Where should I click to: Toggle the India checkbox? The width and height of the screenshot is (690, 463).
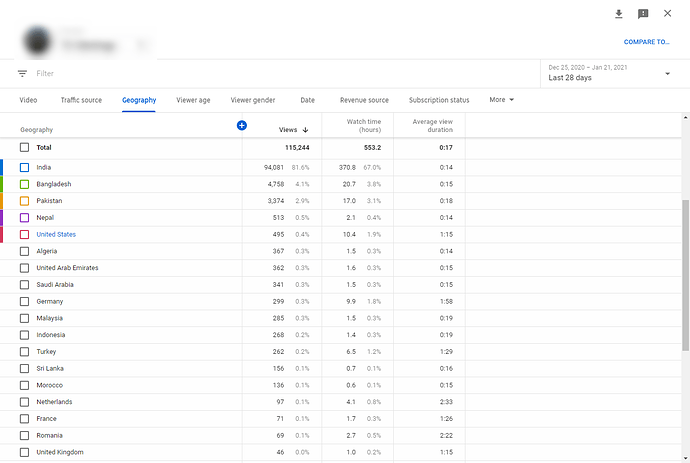[x=25, y=167]
